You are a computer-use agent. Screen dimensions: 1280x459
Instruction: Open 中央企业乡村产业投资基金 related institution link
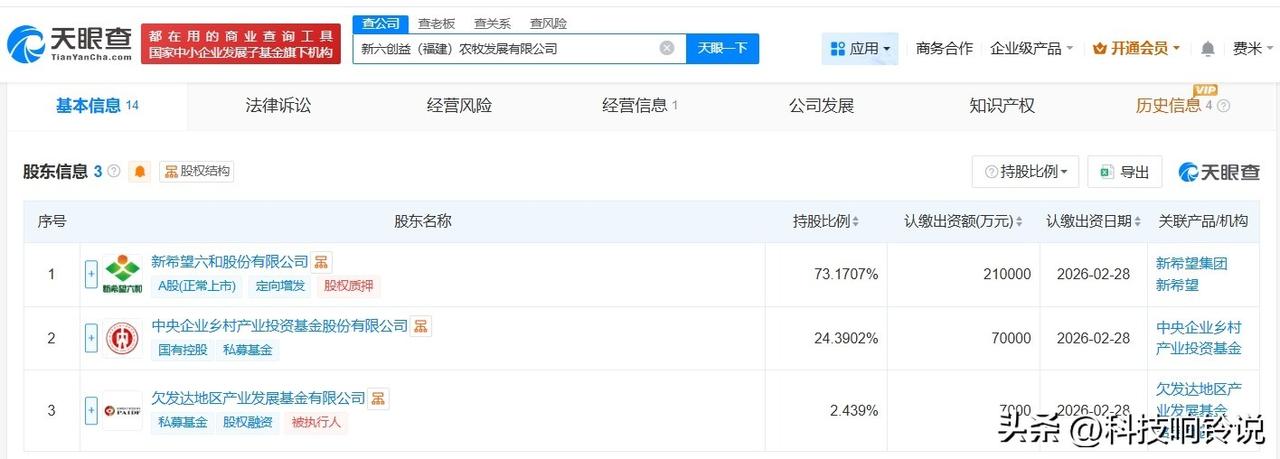pyautogui.click(x=1199, y=338)
